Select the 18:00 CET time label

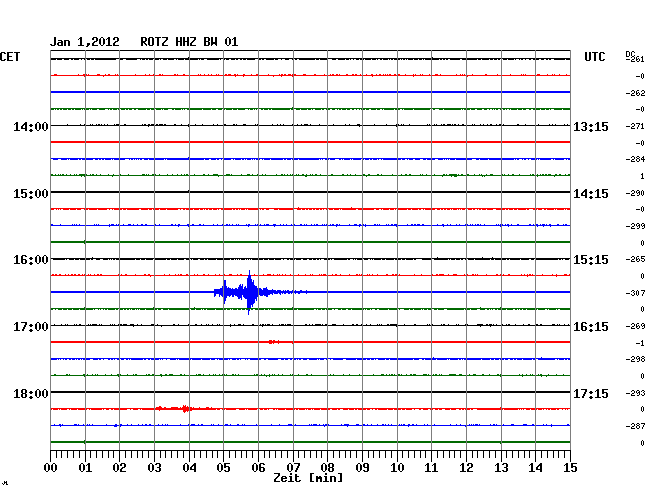(31, 393)
